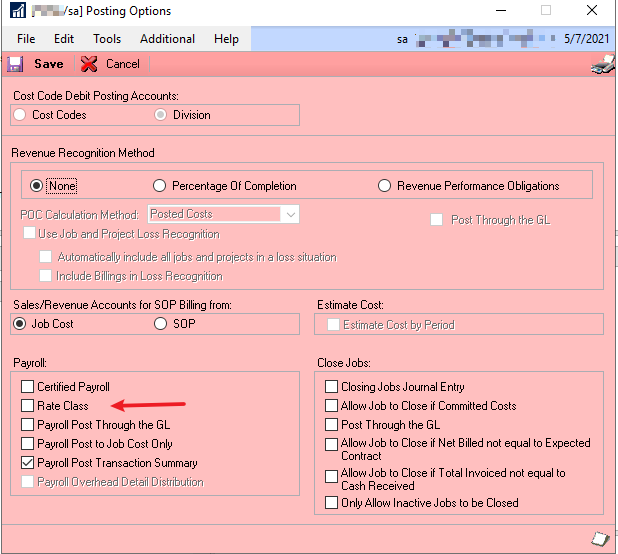This screenshot has width=618, height=554.
Task: Click the application icon in title bar
Action: (14, 11)
